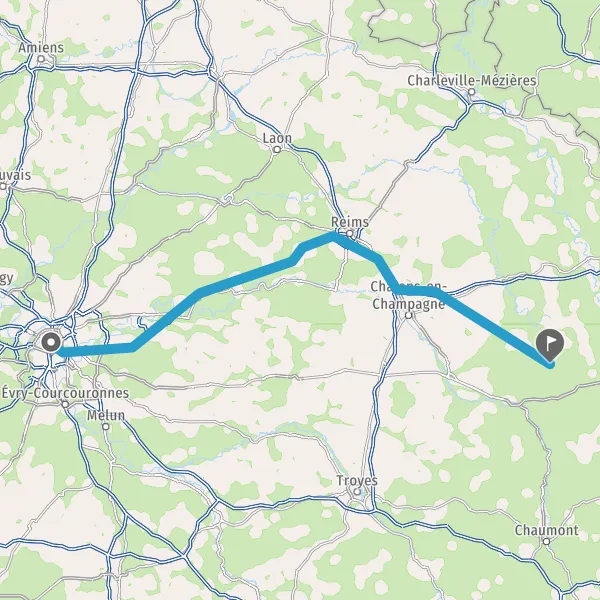Click the destination flag marker
This screenshot has width=600, height=600.
pos(550,345)
